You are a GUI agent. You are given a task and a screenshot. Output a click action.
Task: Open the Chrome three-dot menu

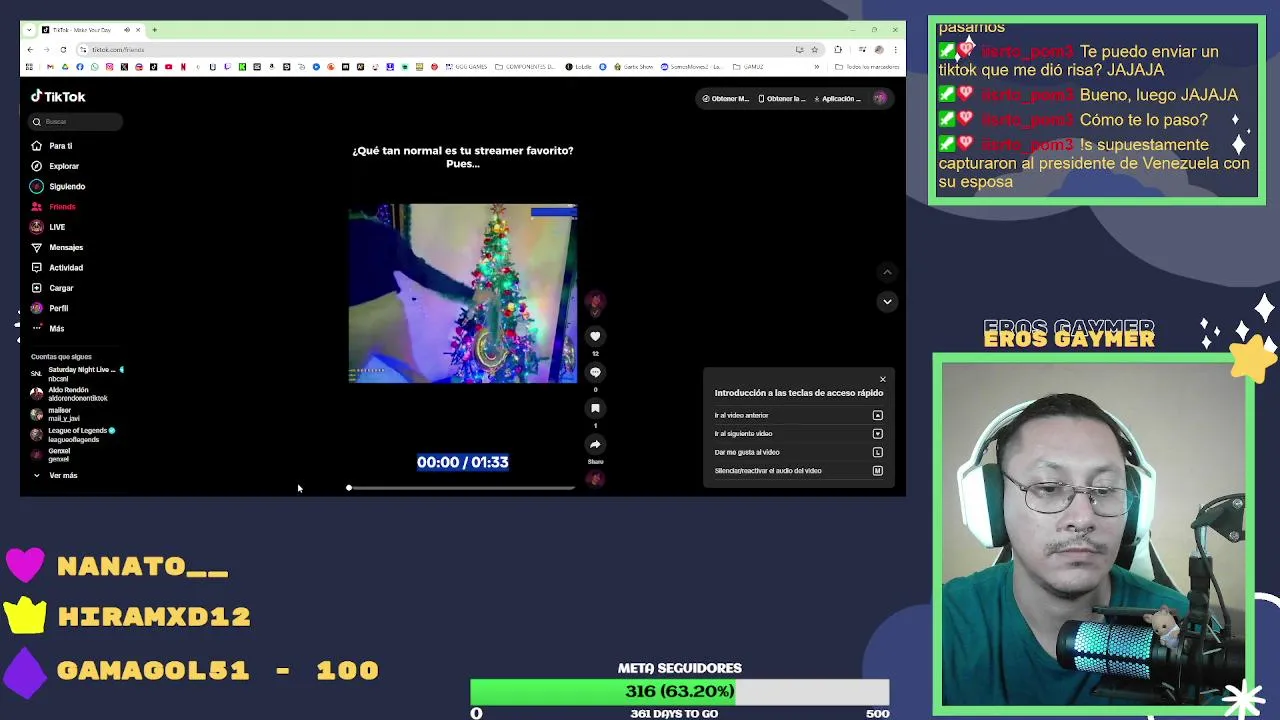coord(895,50)
